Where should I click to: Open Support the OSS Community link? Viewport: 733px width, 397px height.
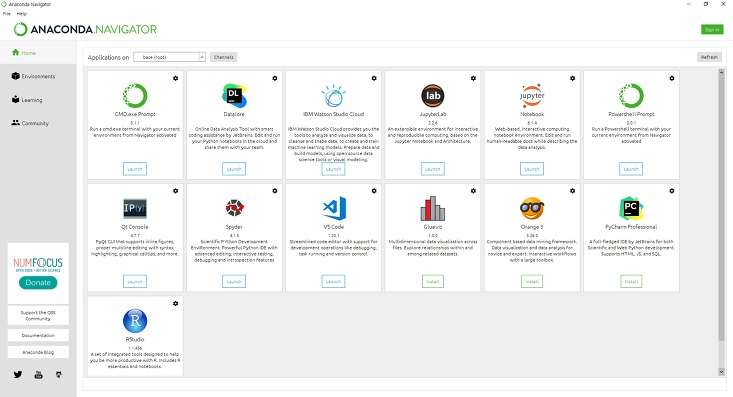click(38, 316)
